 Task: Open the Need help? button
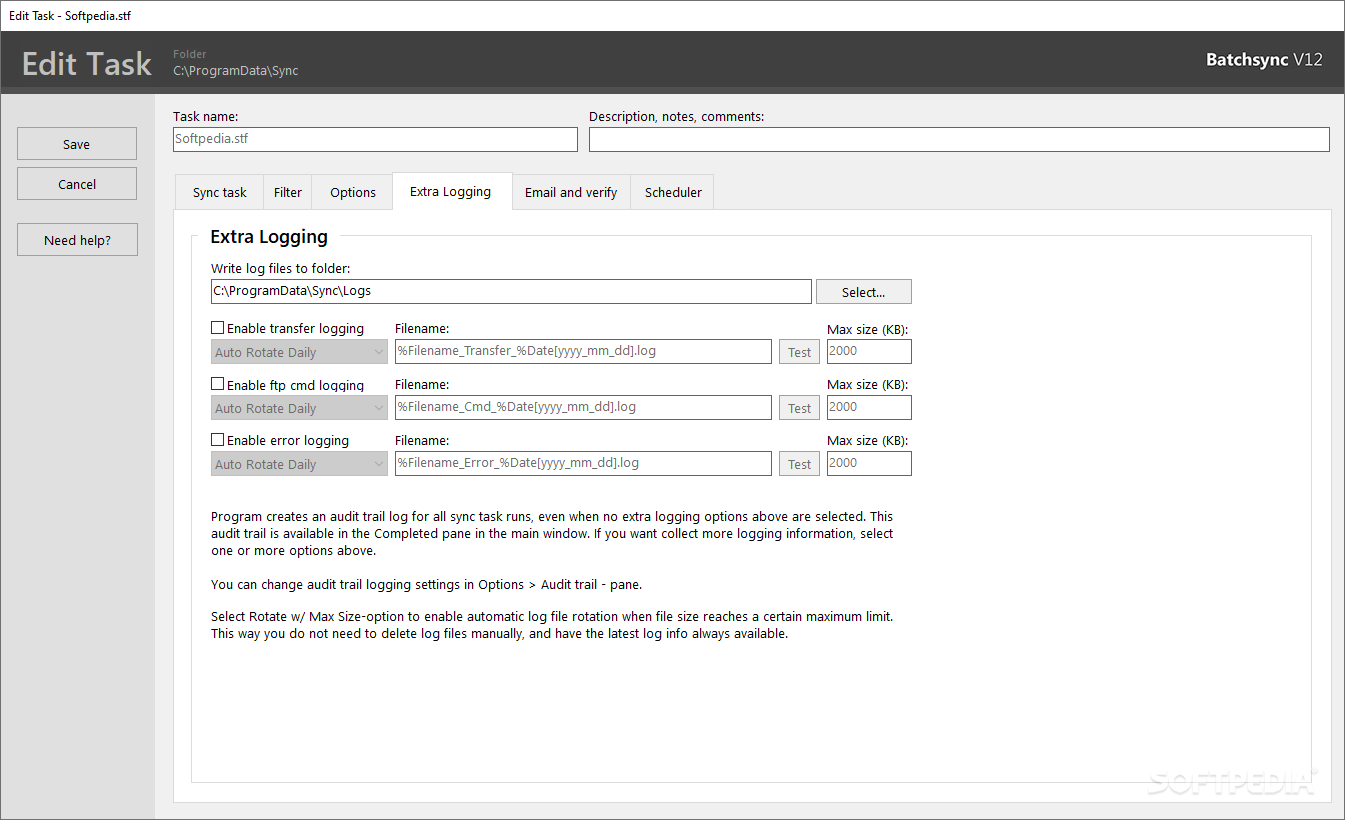77,240
